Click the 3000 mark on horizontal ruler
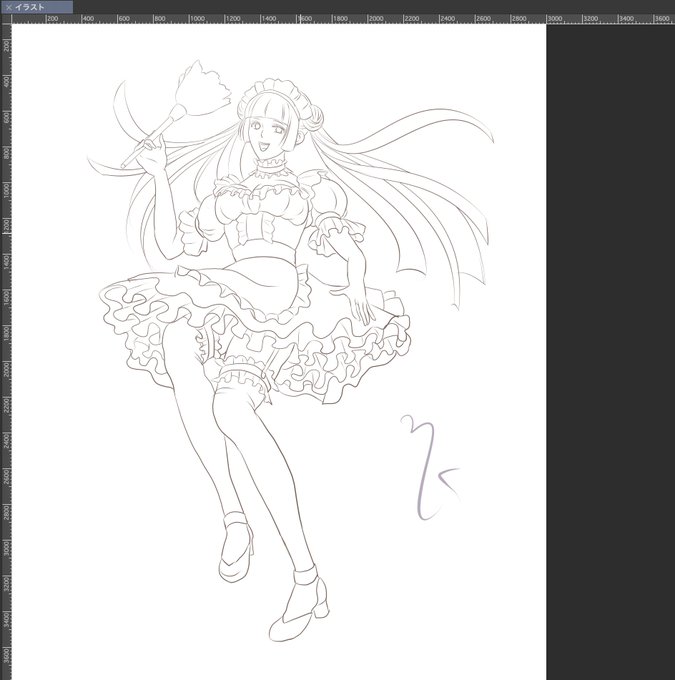This screenshot has height=680, width=675. click(x=554, y=19)
